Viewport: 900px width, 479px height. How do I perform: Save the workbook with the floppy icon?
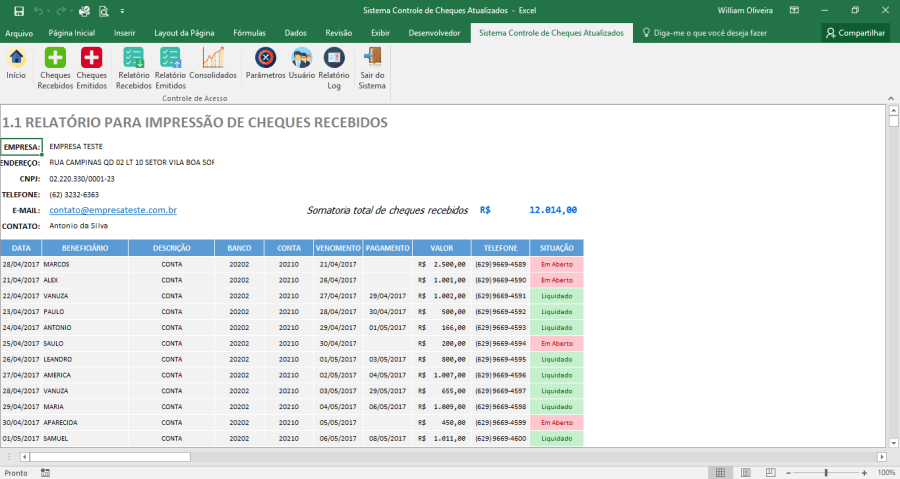click(19, 10)
